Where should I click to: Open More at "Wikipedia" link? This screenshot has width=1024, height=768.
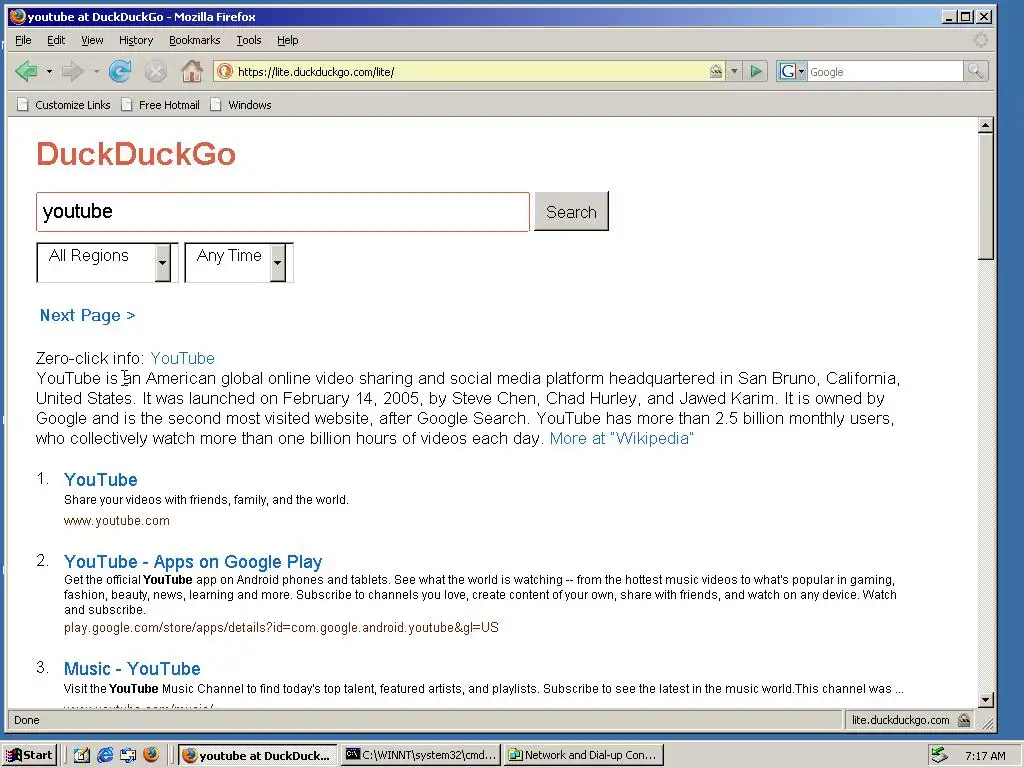[621, 438]
